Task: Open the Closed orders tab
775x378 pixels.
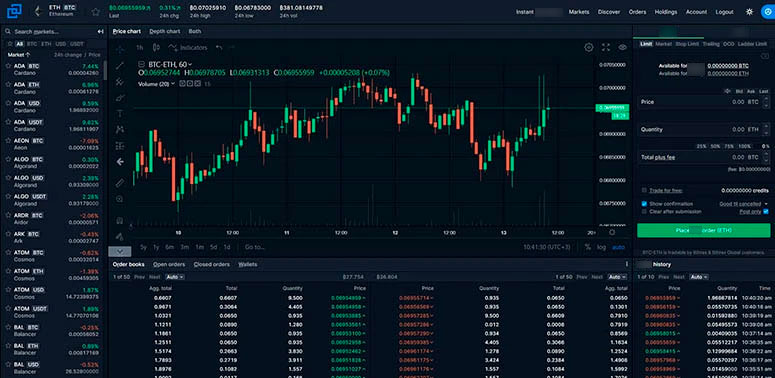Action: click(212, 264)
